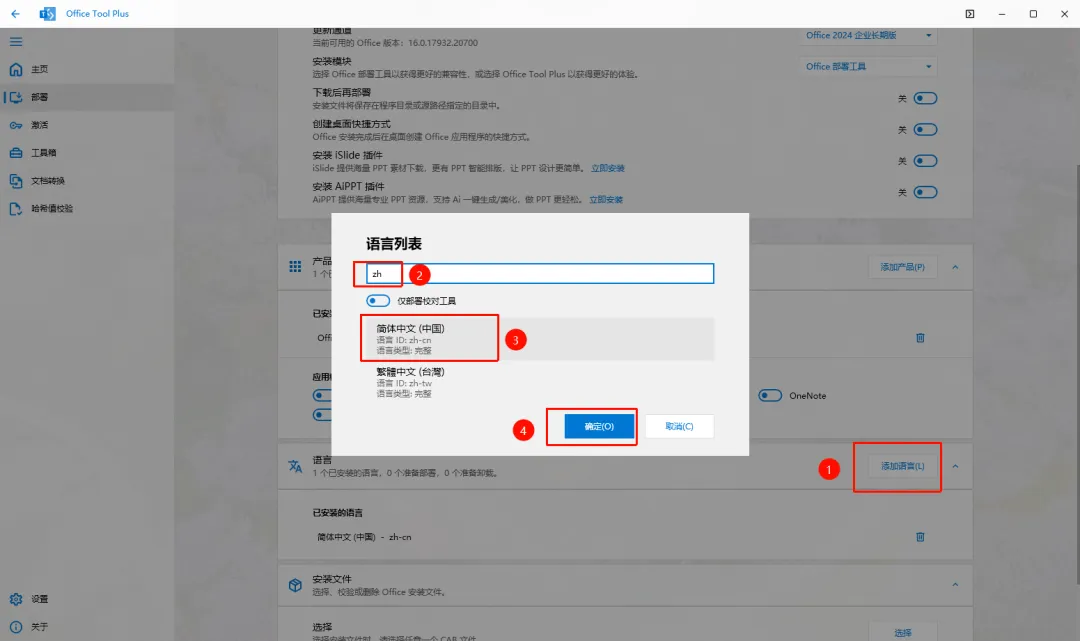The width and height of the screenshot is (1080, 641).
Task: Click the language translate icon
Action: point(295,466)
